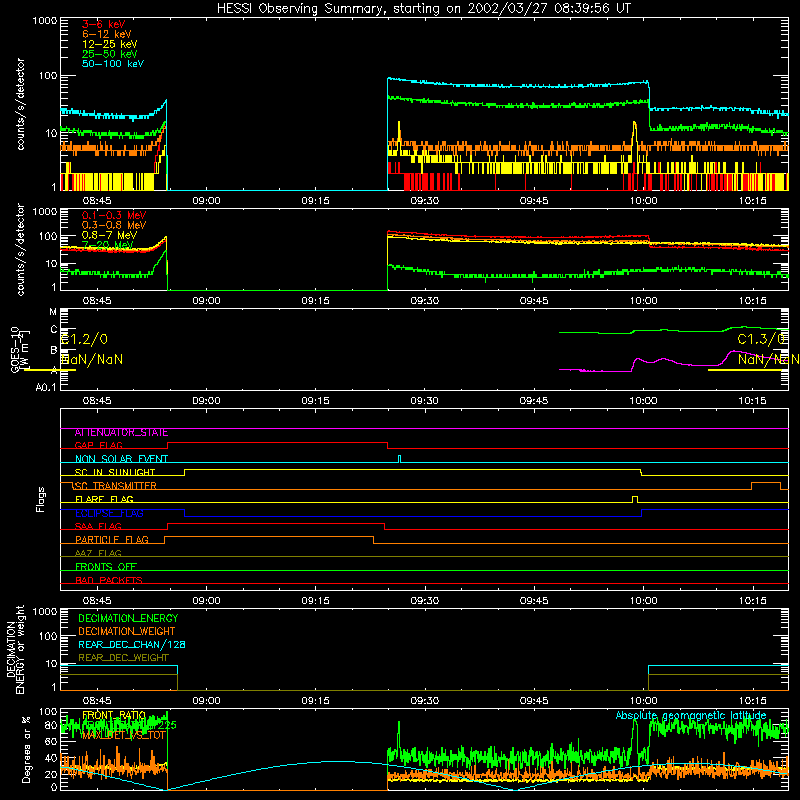Click the green 7-20 MeV legend label
The width and height of the screenshot is (800, 800).
tap(108, 245)
